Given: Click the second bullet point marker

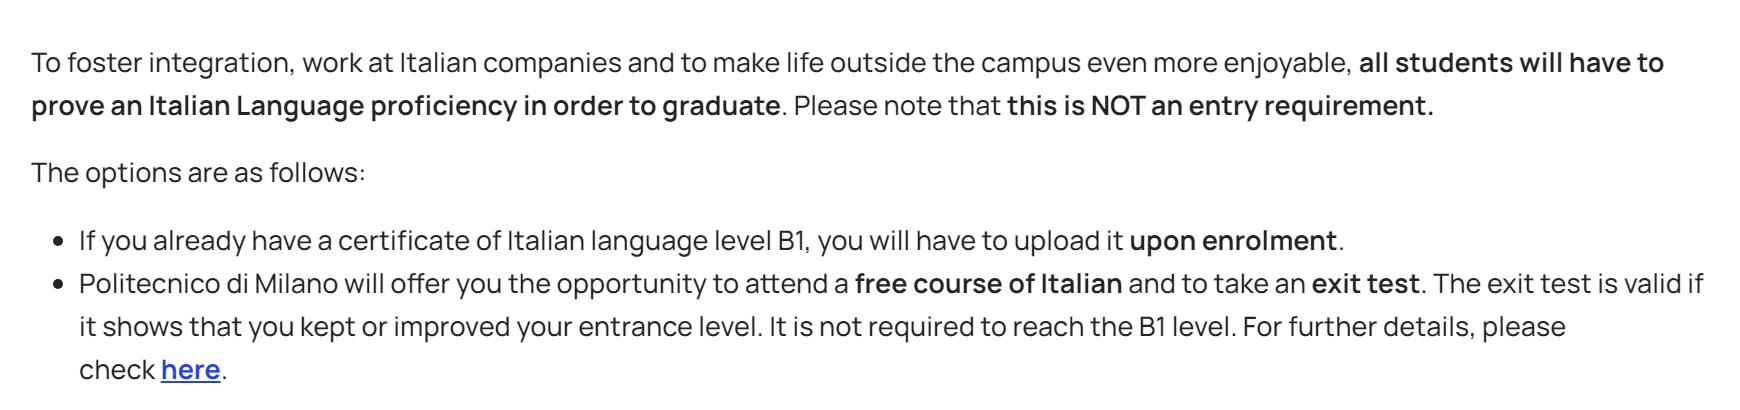Looking at the screenshot, I should (x=59, y=285).
